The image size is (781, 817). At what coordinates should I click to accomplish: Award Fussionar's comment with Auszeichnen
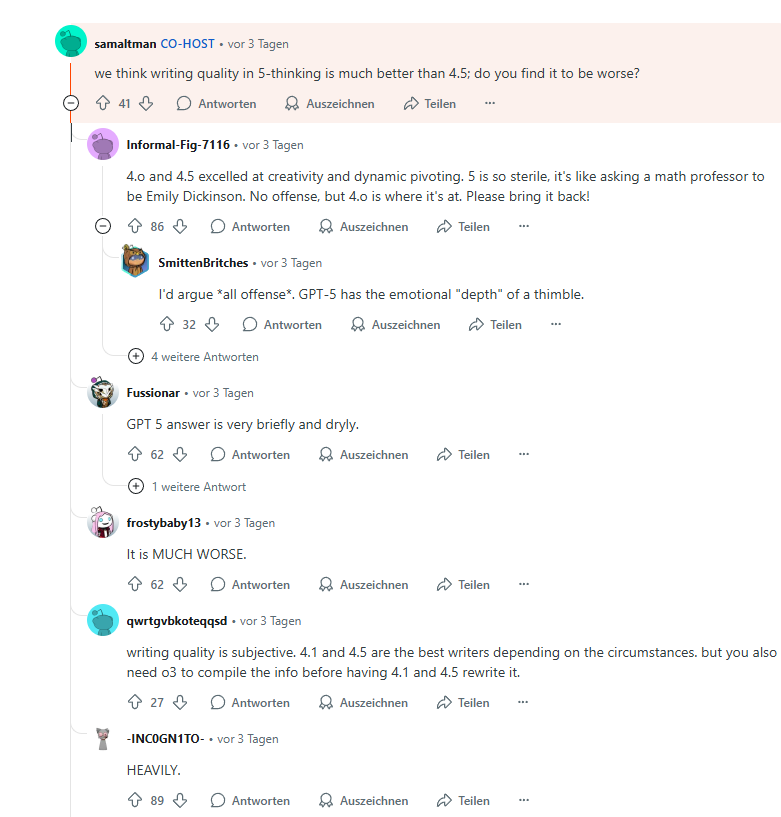tap(363, 455)
